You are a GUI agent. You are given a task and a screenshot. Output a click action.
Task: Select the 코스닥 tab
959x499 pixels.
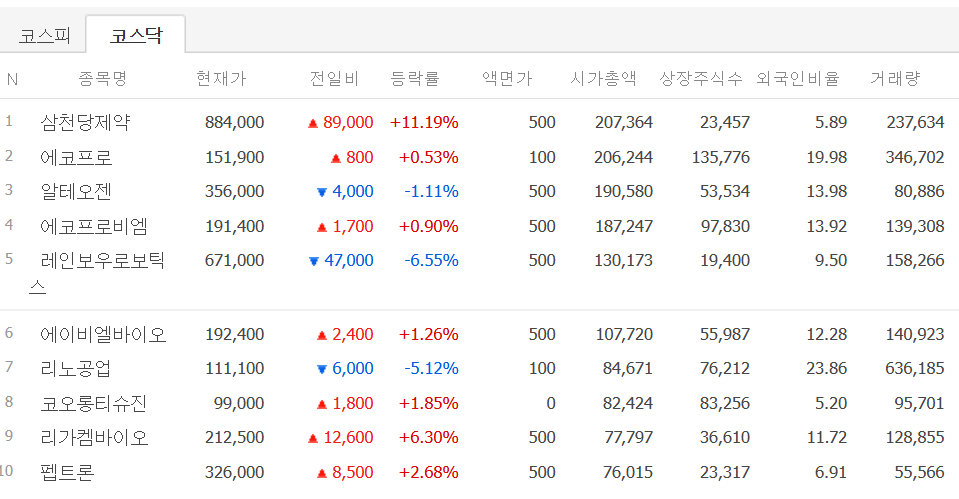[x=136, y=35]
